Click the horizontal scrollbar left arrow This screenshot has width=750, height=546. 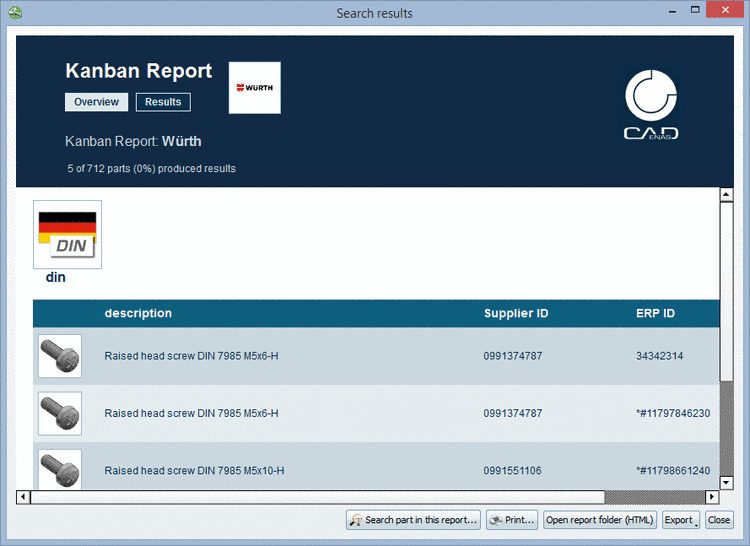point(23,497)
